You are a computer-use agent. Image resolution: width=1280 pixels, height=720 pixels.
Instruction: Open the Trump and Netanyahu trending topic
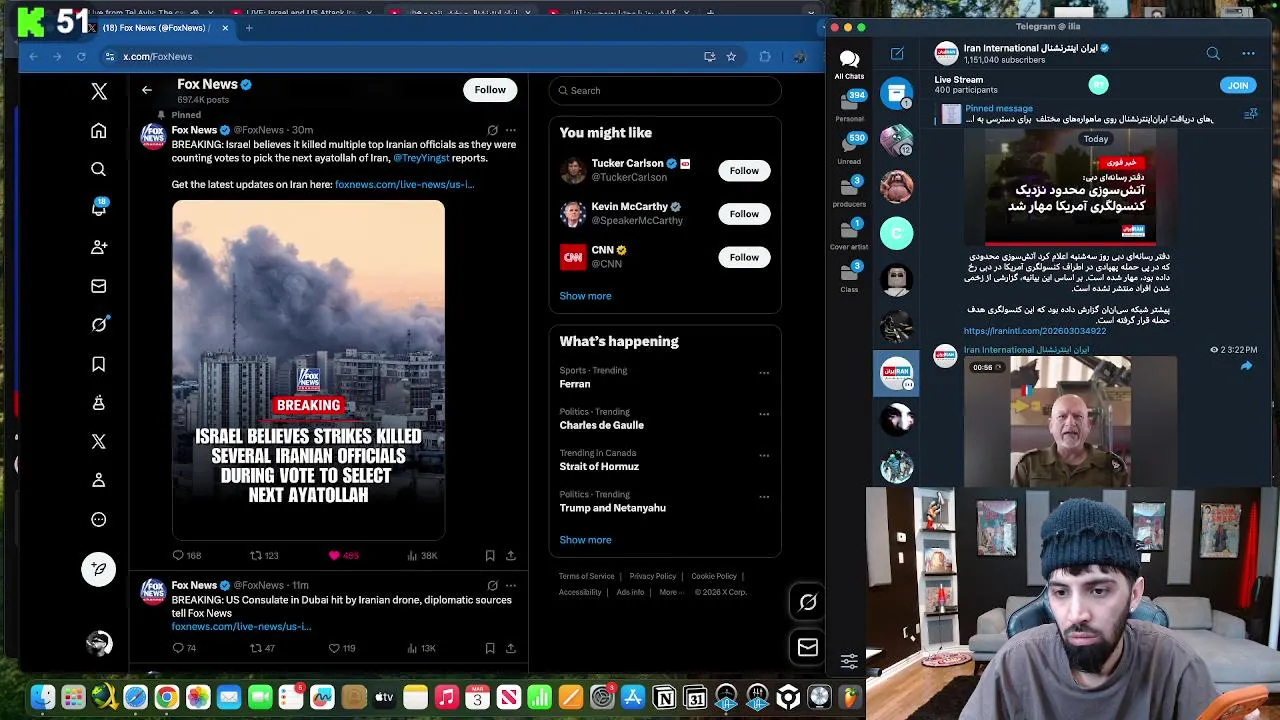(x=612, y=508)
